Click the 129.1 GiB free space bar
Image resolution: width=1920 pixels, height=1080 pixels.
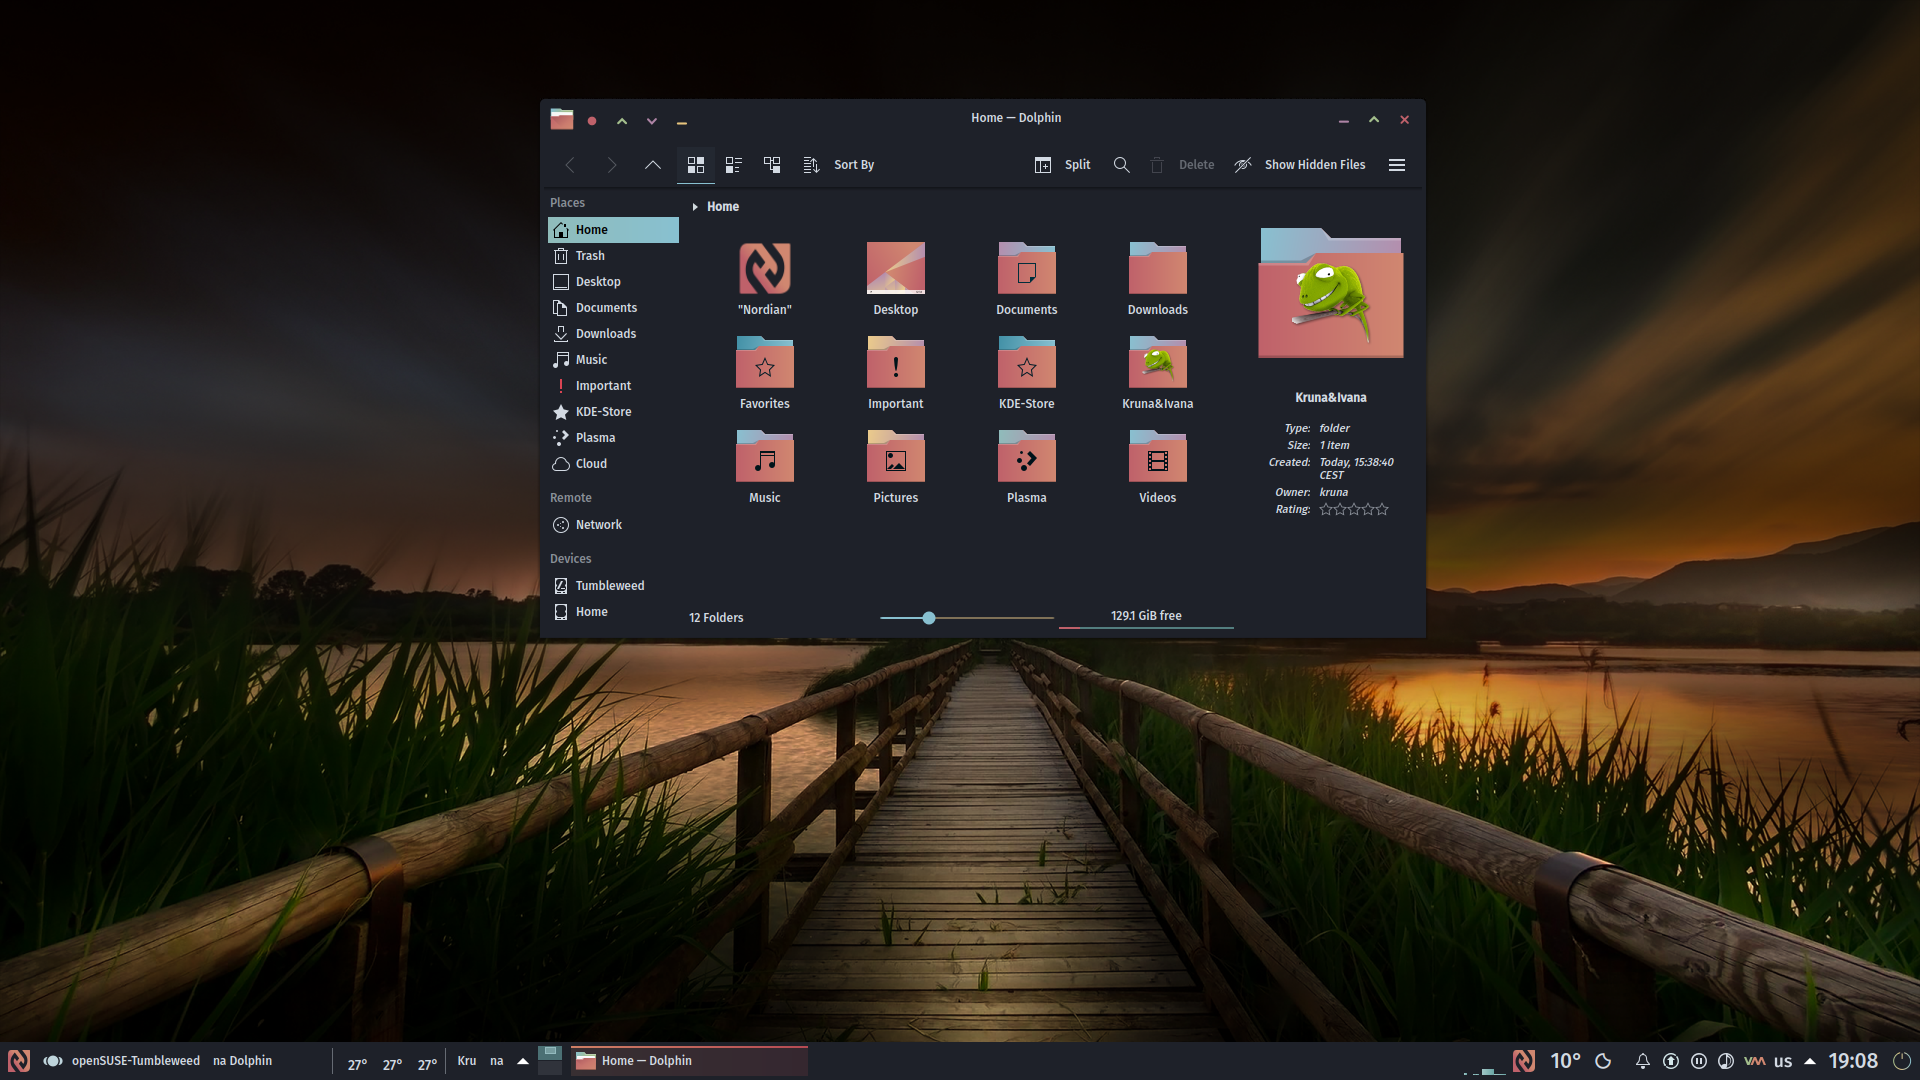tap(1146, 617)
